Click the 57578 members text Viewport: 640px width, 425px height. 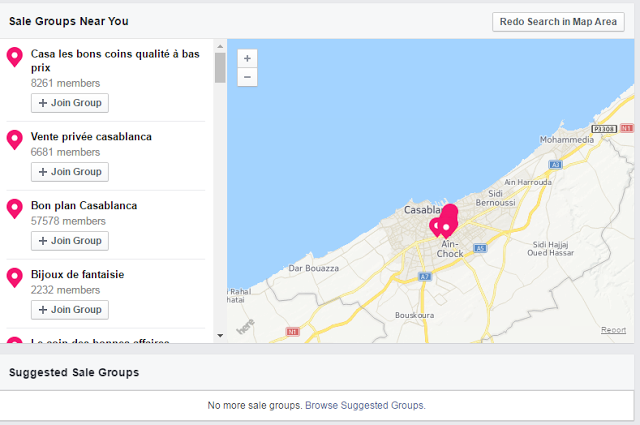68,221
